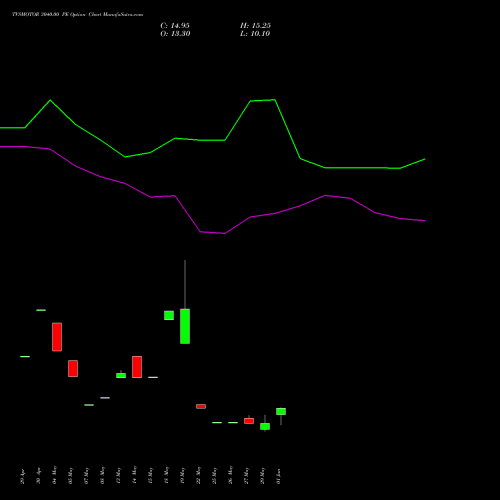Click the low value L: 10.10
The width and height of the screenshot is (500, 500).
click(255, 34)
